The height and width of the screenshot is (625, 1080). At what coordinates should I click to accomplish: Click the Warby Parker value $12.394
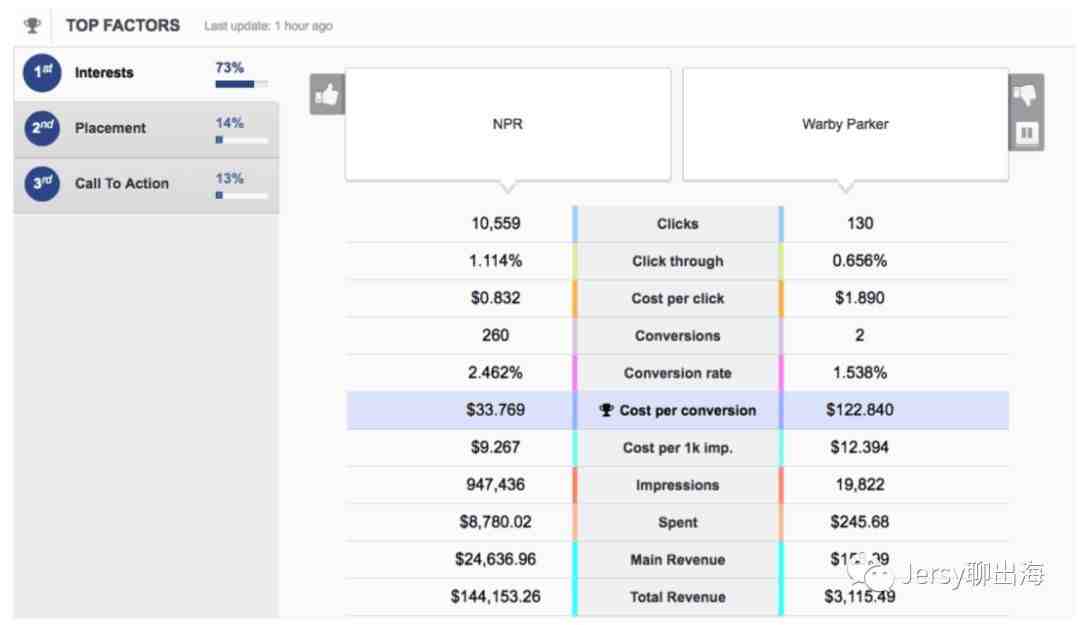[x=860, y=447]
